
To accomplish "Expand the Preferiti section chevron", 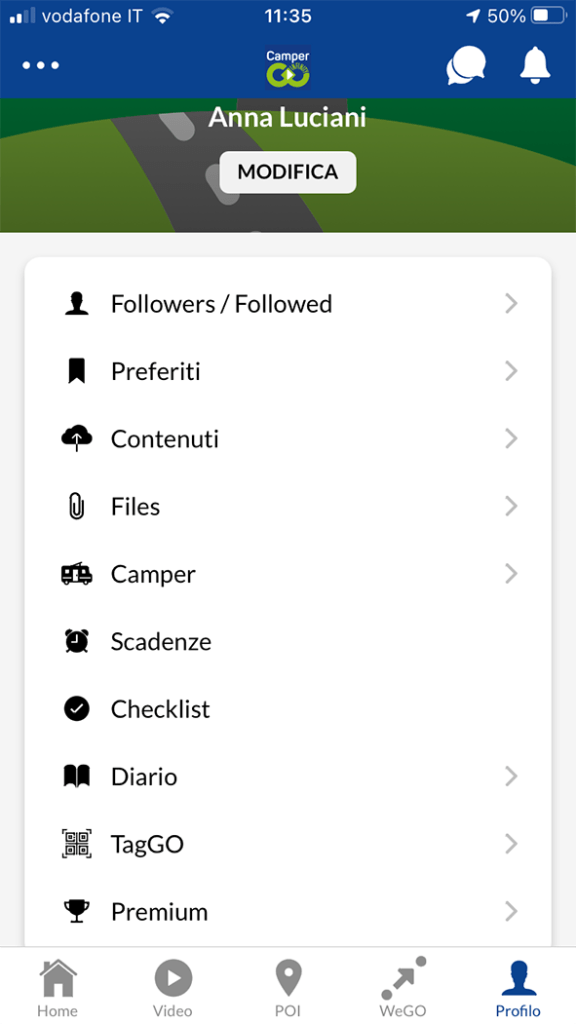I will tap(512, 371).
